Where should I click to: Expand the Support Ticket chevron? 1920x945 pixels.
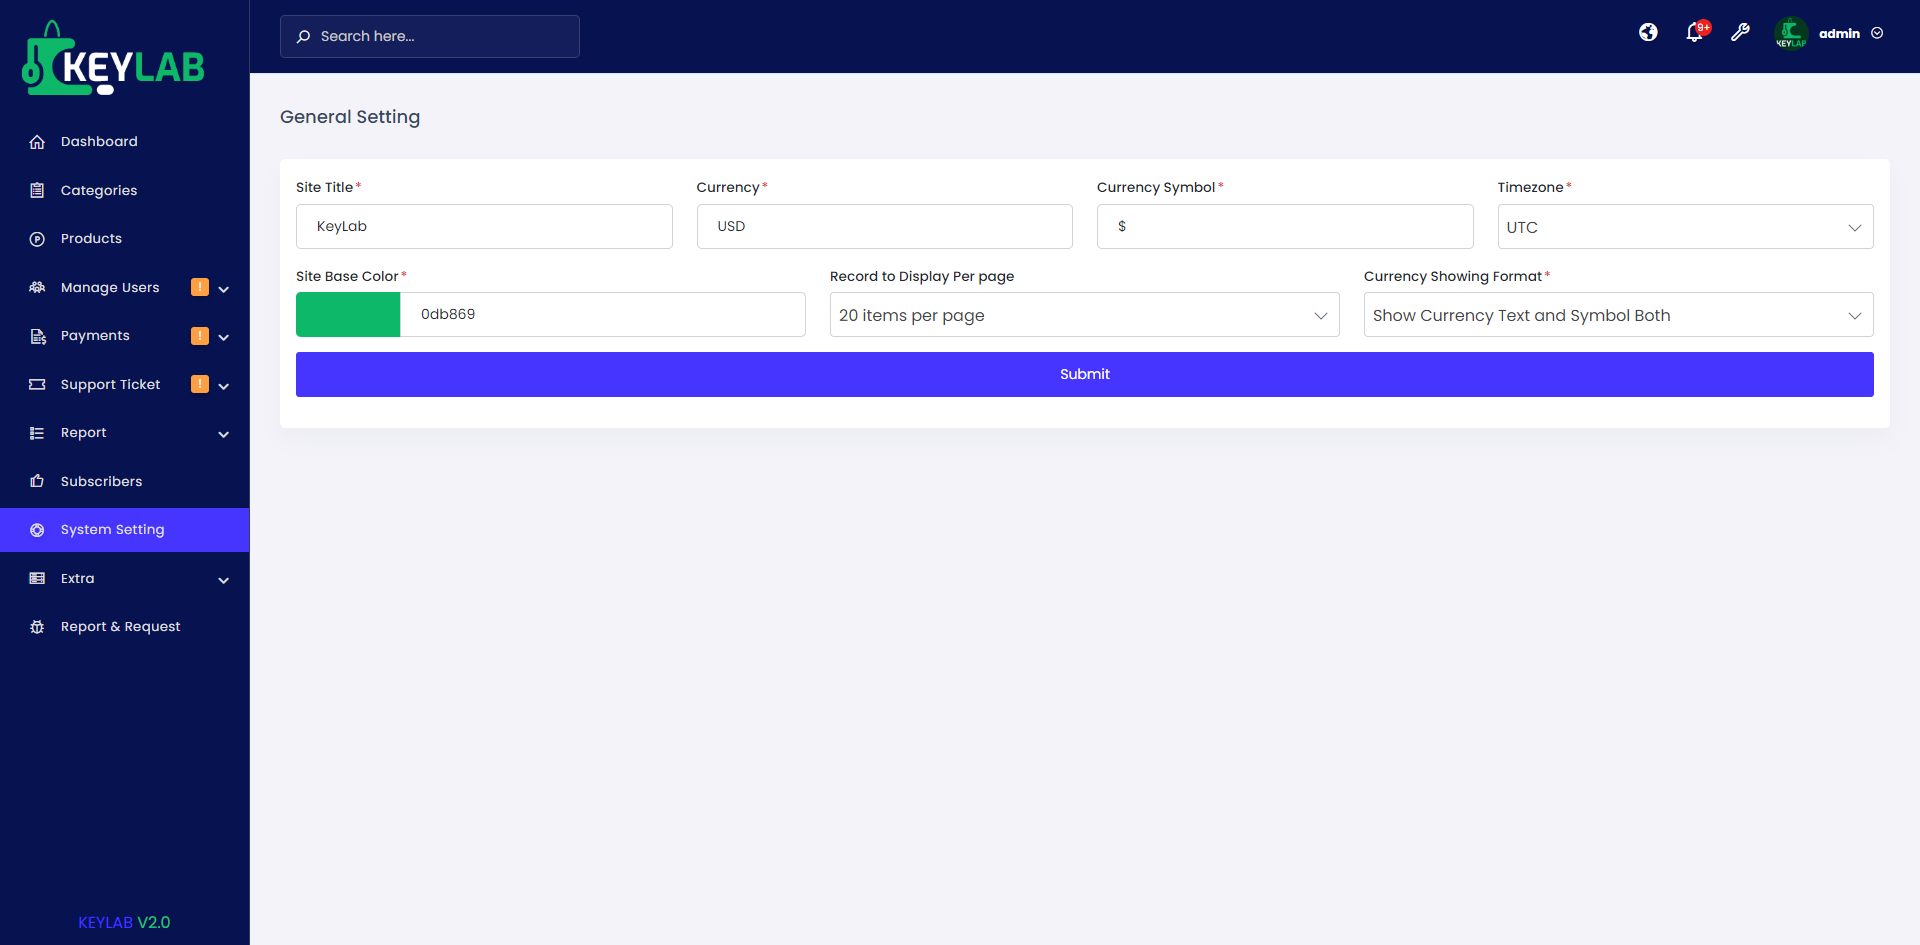(x=224, y=386)
